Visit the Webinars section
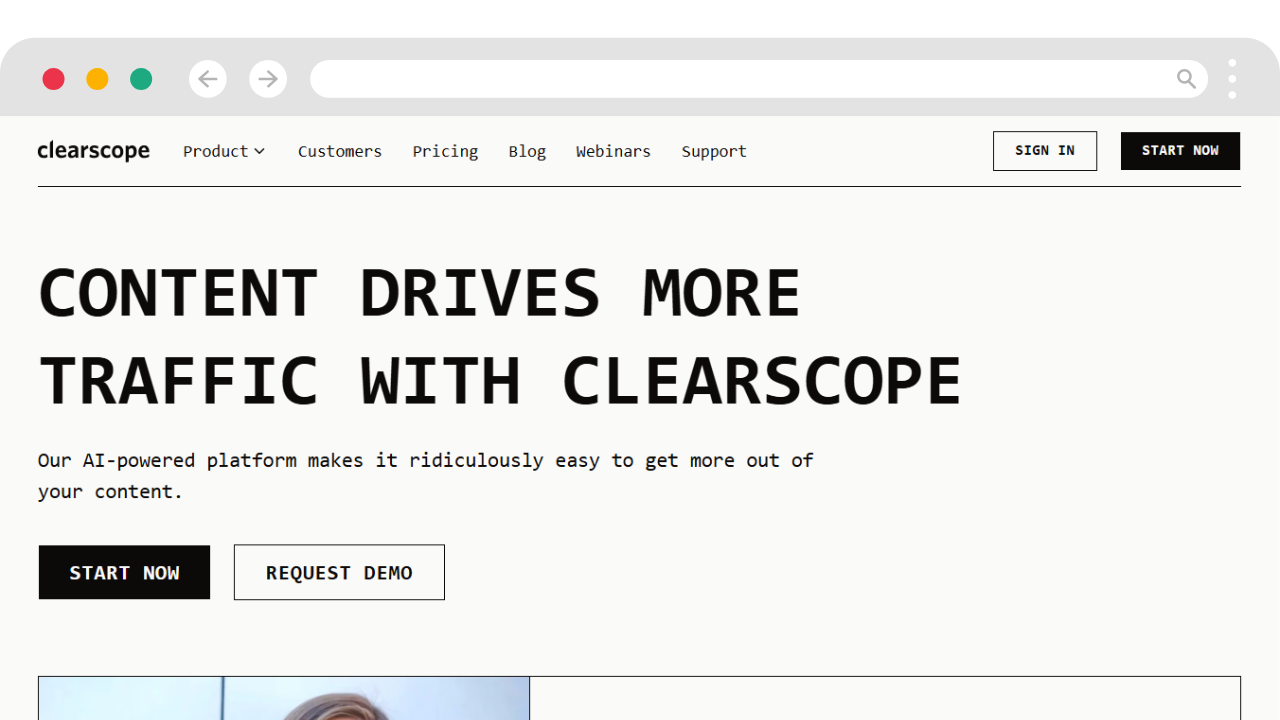 pos(613,151)
